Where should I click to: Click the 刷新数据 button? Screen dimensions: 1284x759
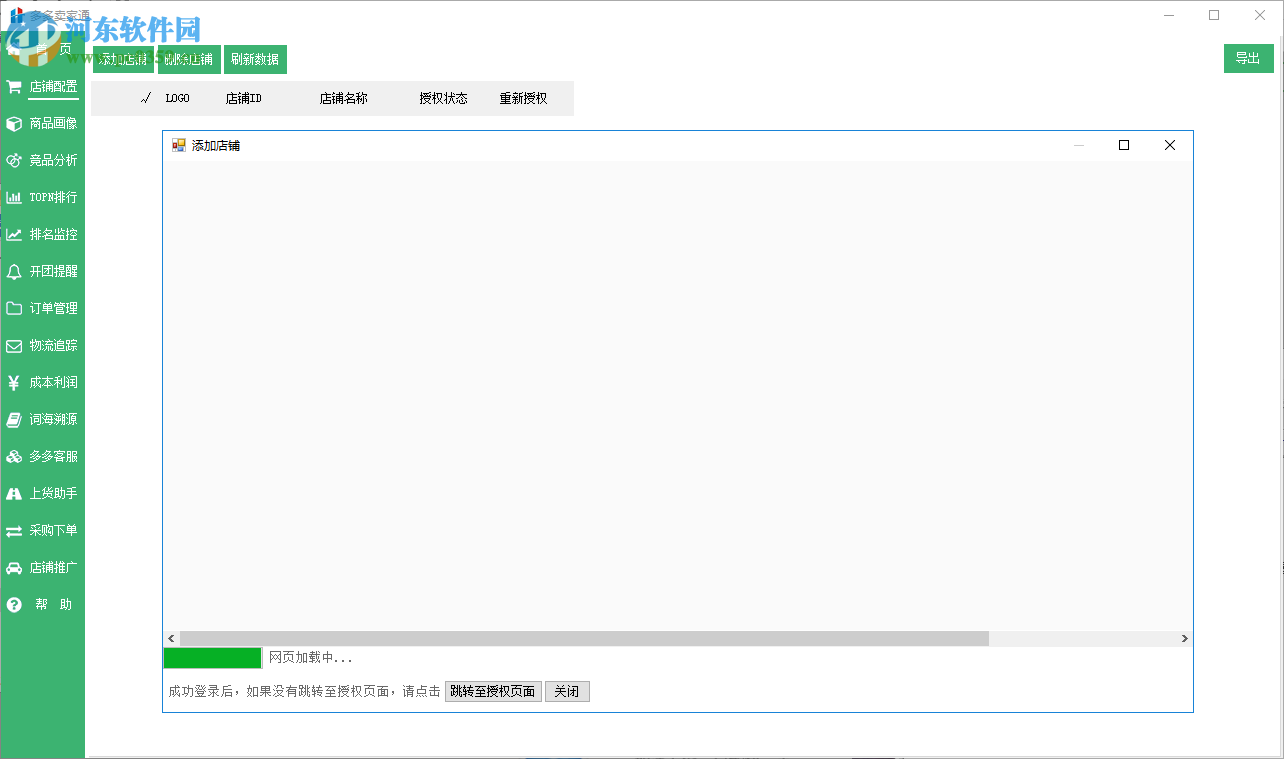point(255,59)
